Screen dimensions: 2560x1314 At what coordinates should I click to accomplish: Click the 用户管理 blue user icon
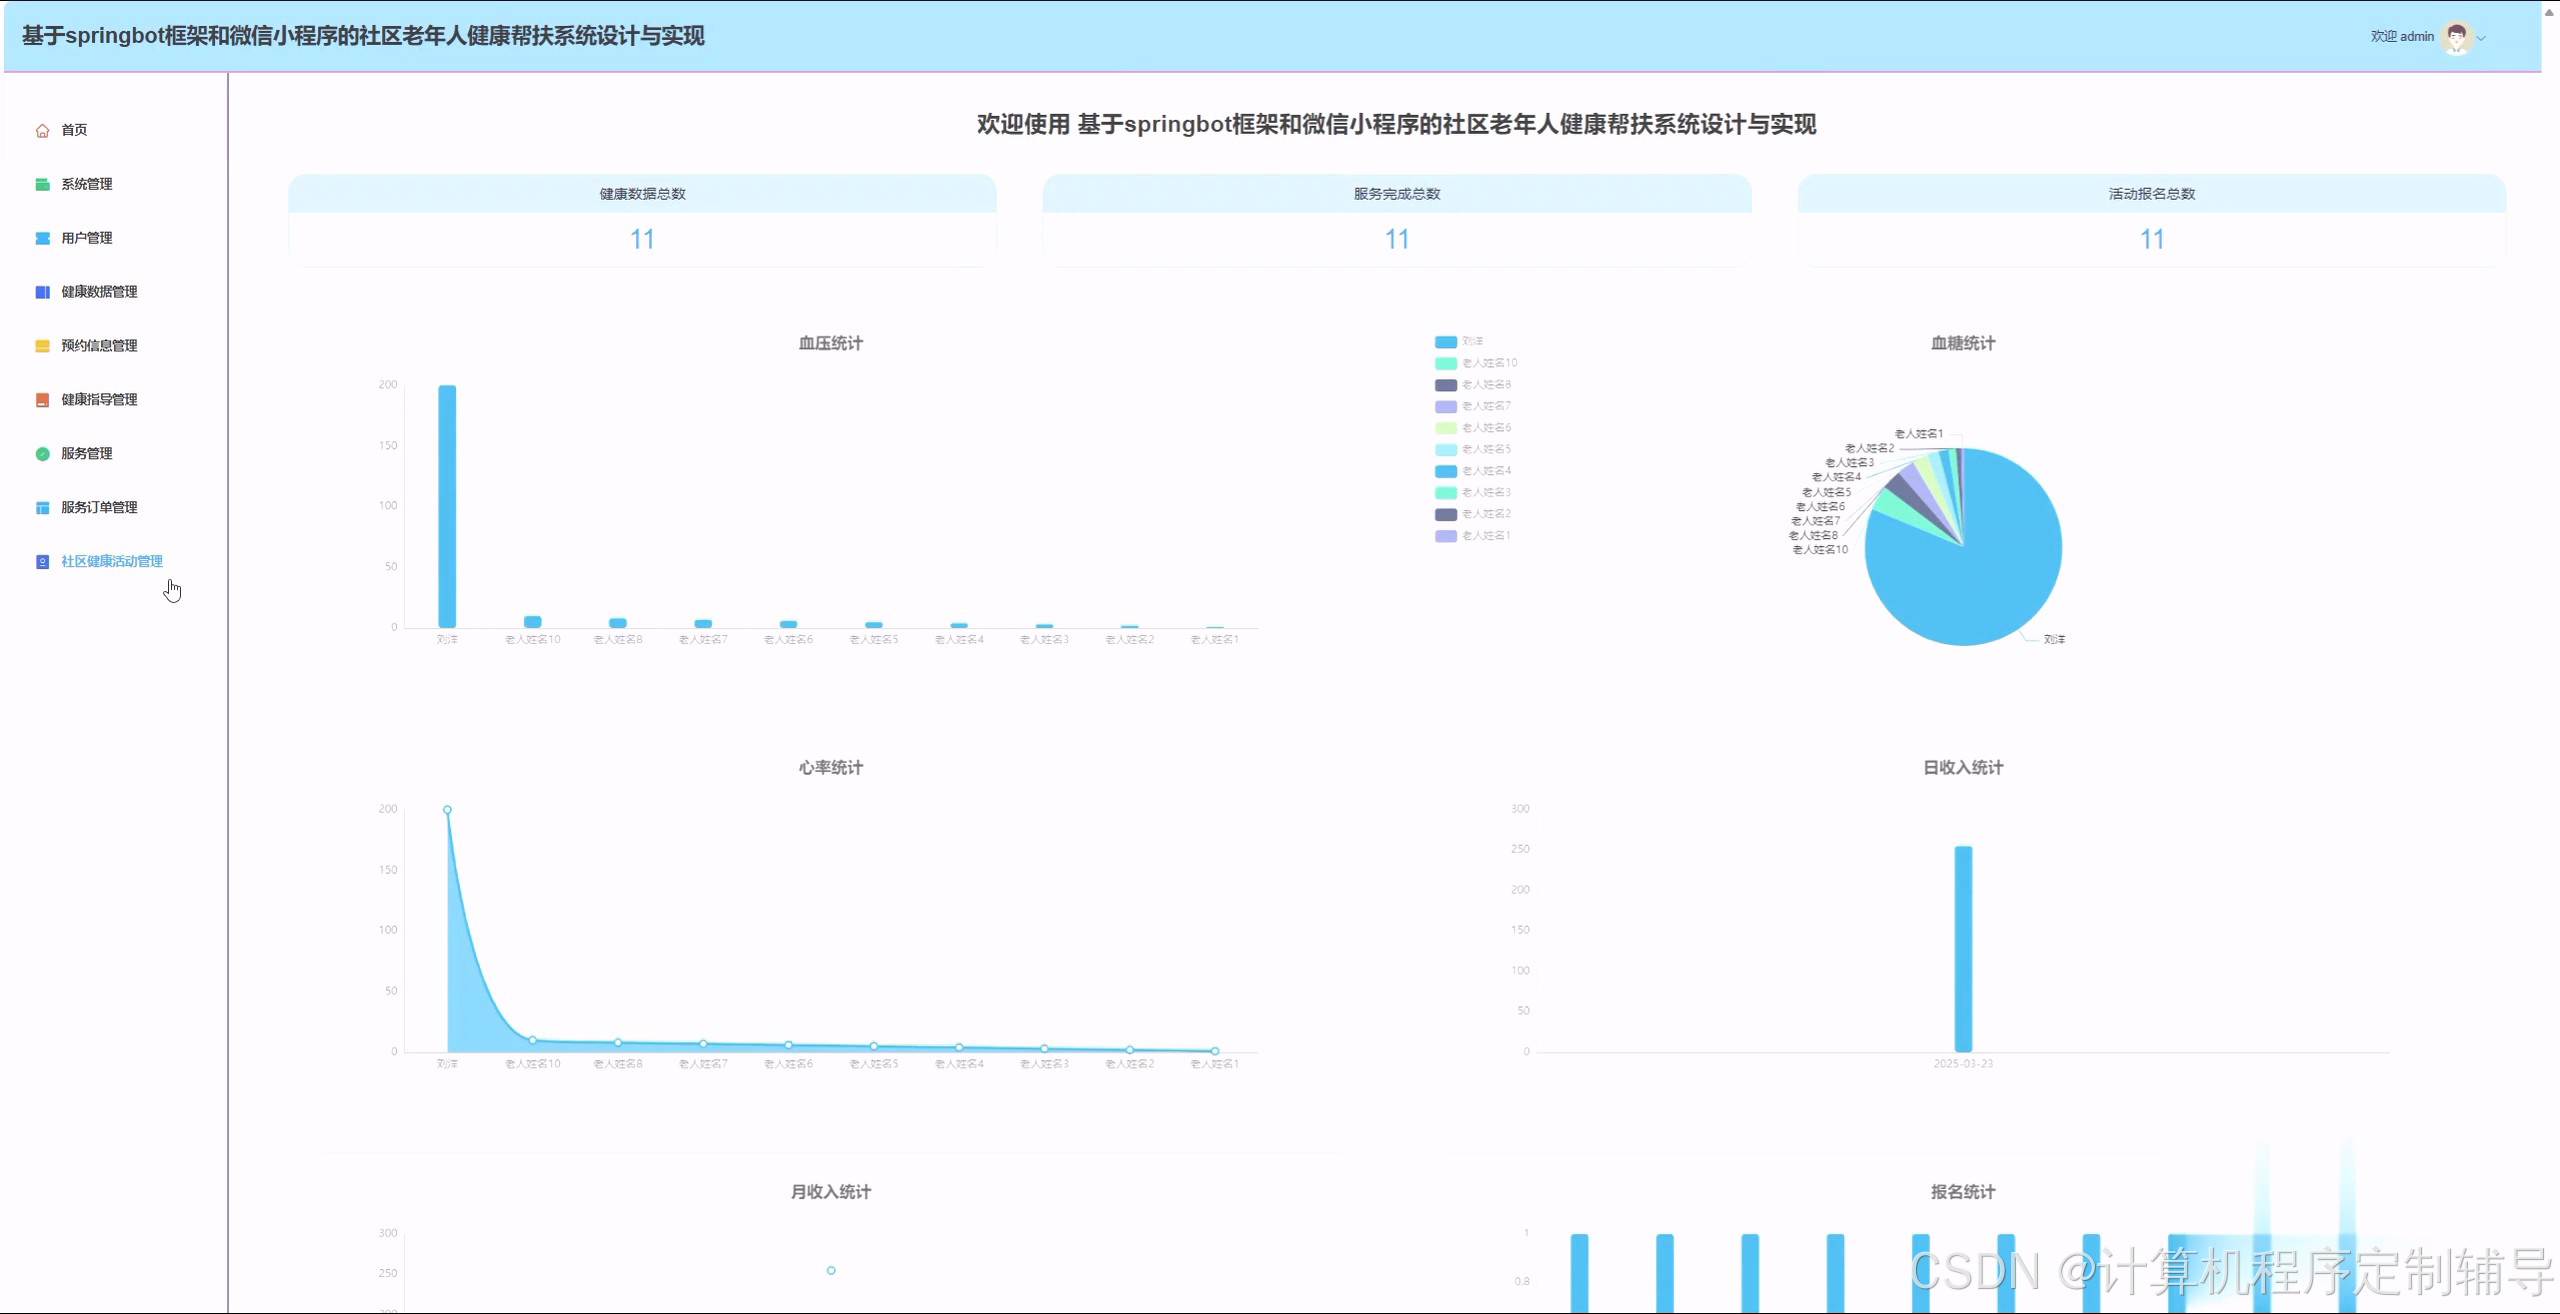coord(41,238)
